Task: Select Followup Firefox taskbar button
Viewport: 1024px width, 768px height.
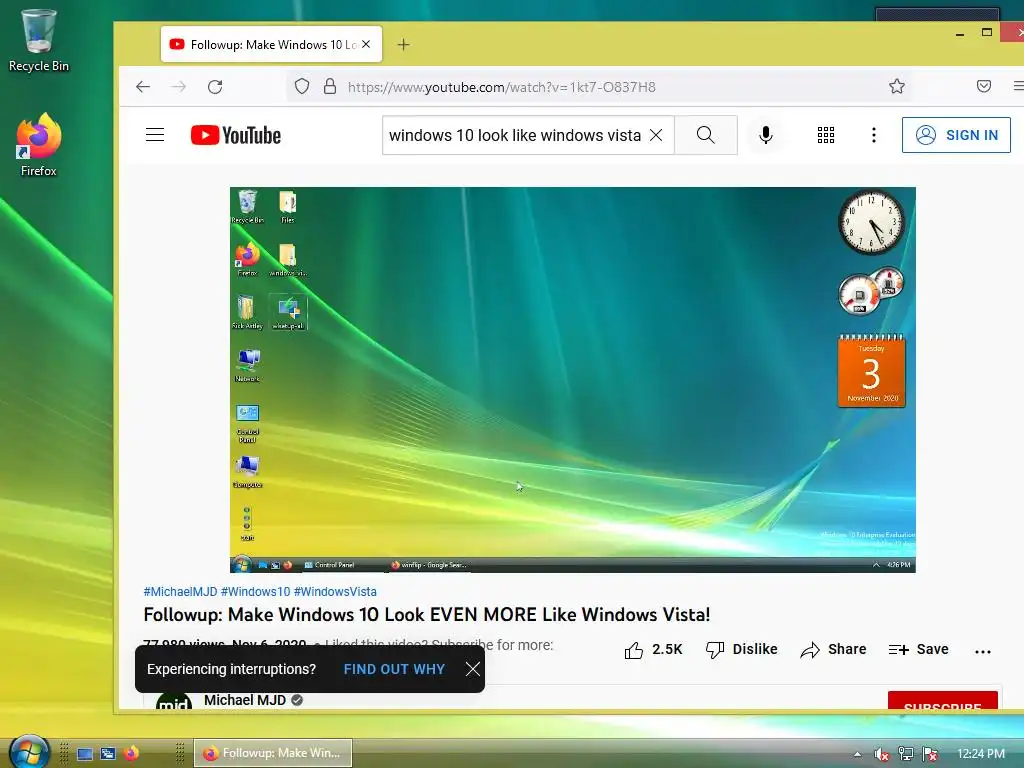Action: 273,753
